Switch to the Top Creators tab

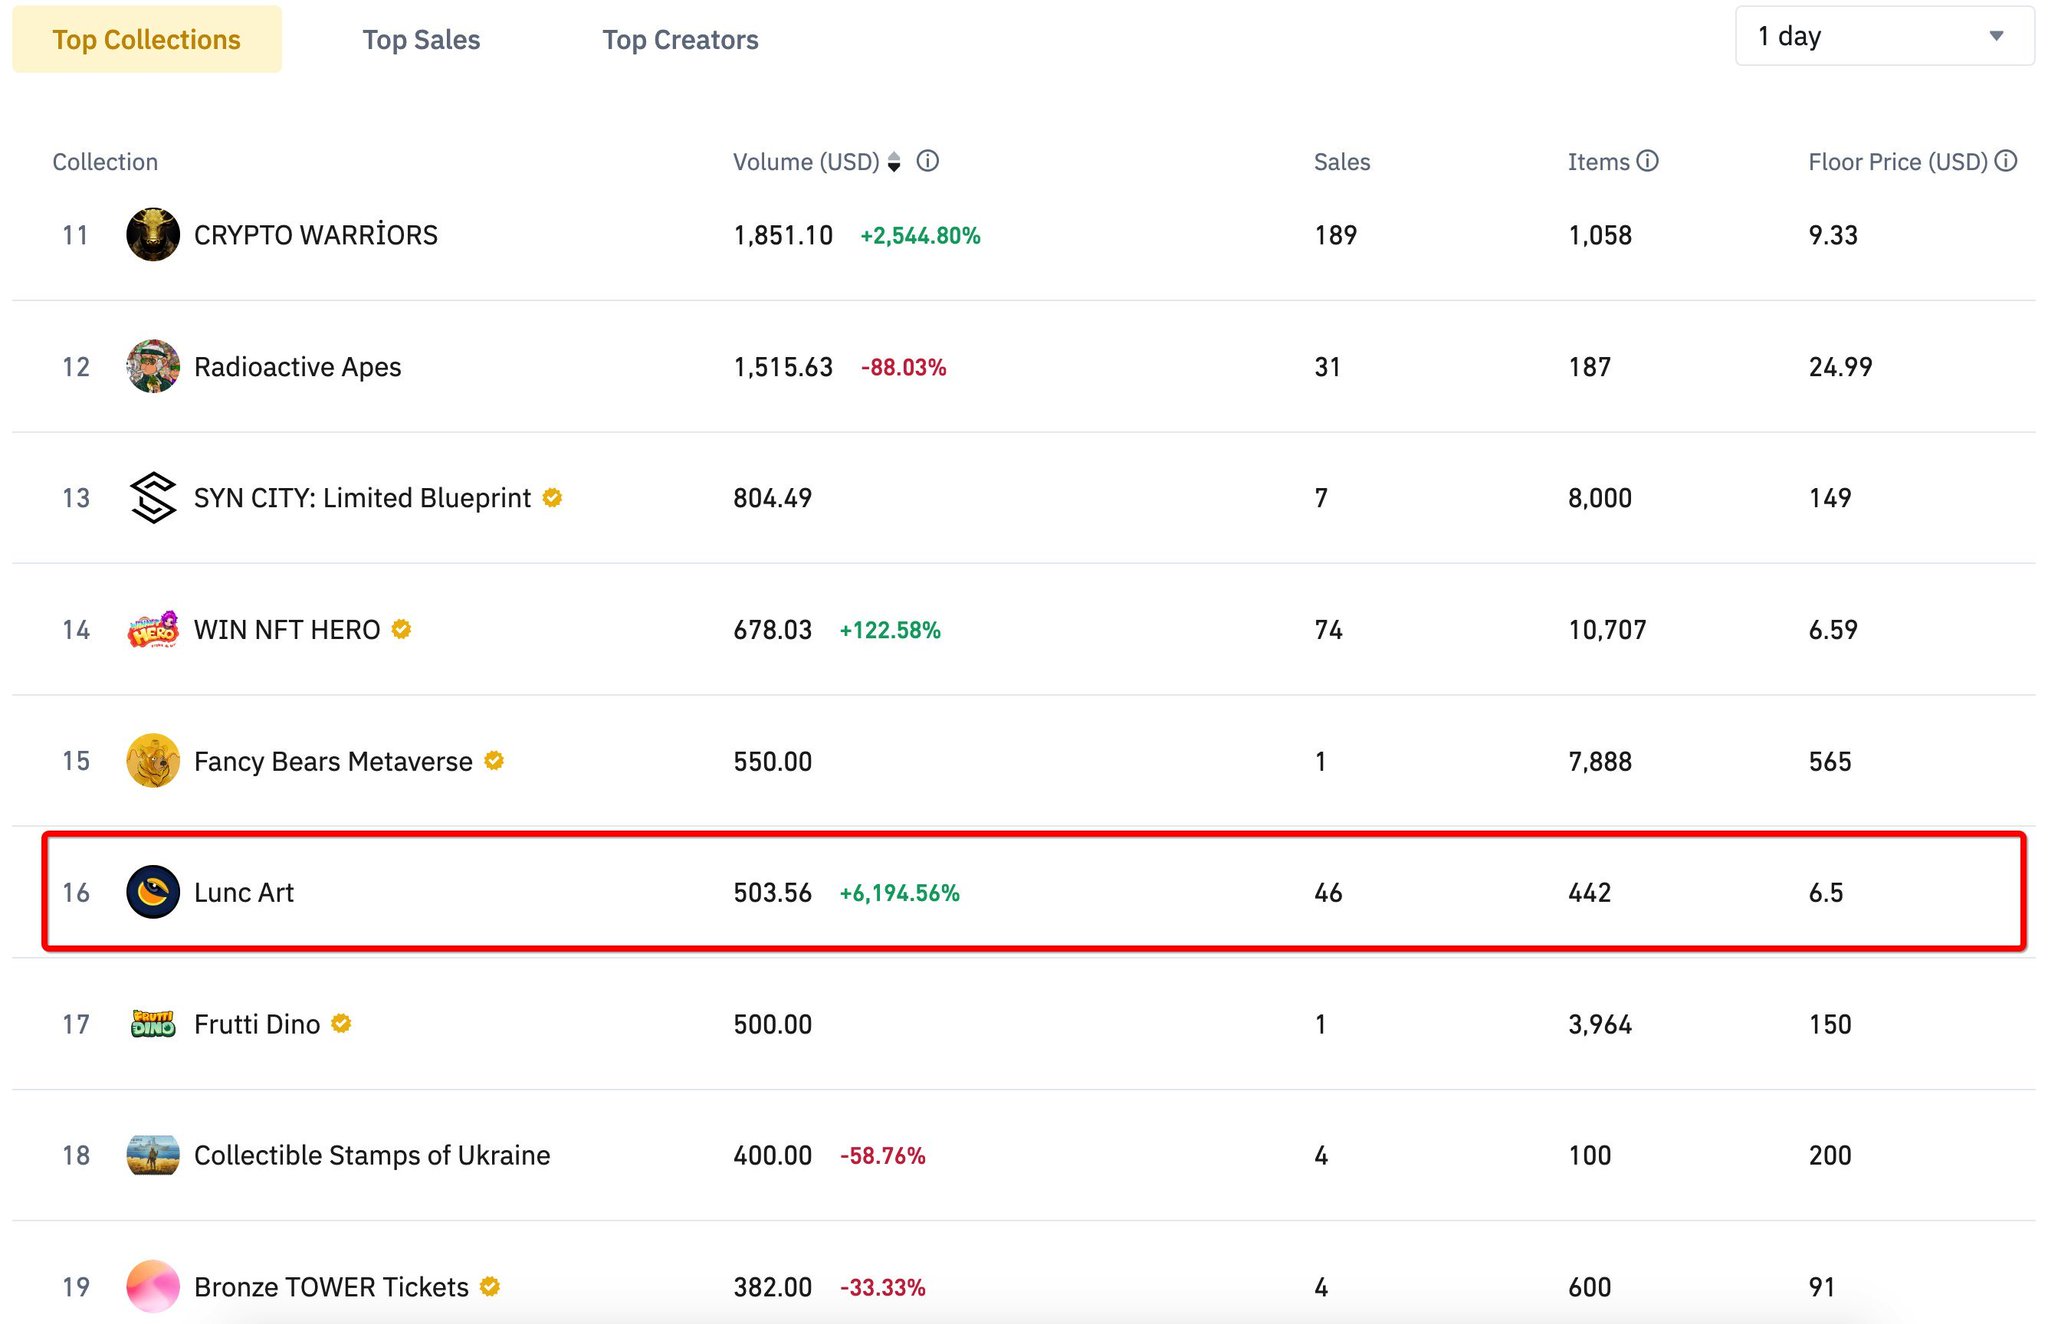point(680,40)
